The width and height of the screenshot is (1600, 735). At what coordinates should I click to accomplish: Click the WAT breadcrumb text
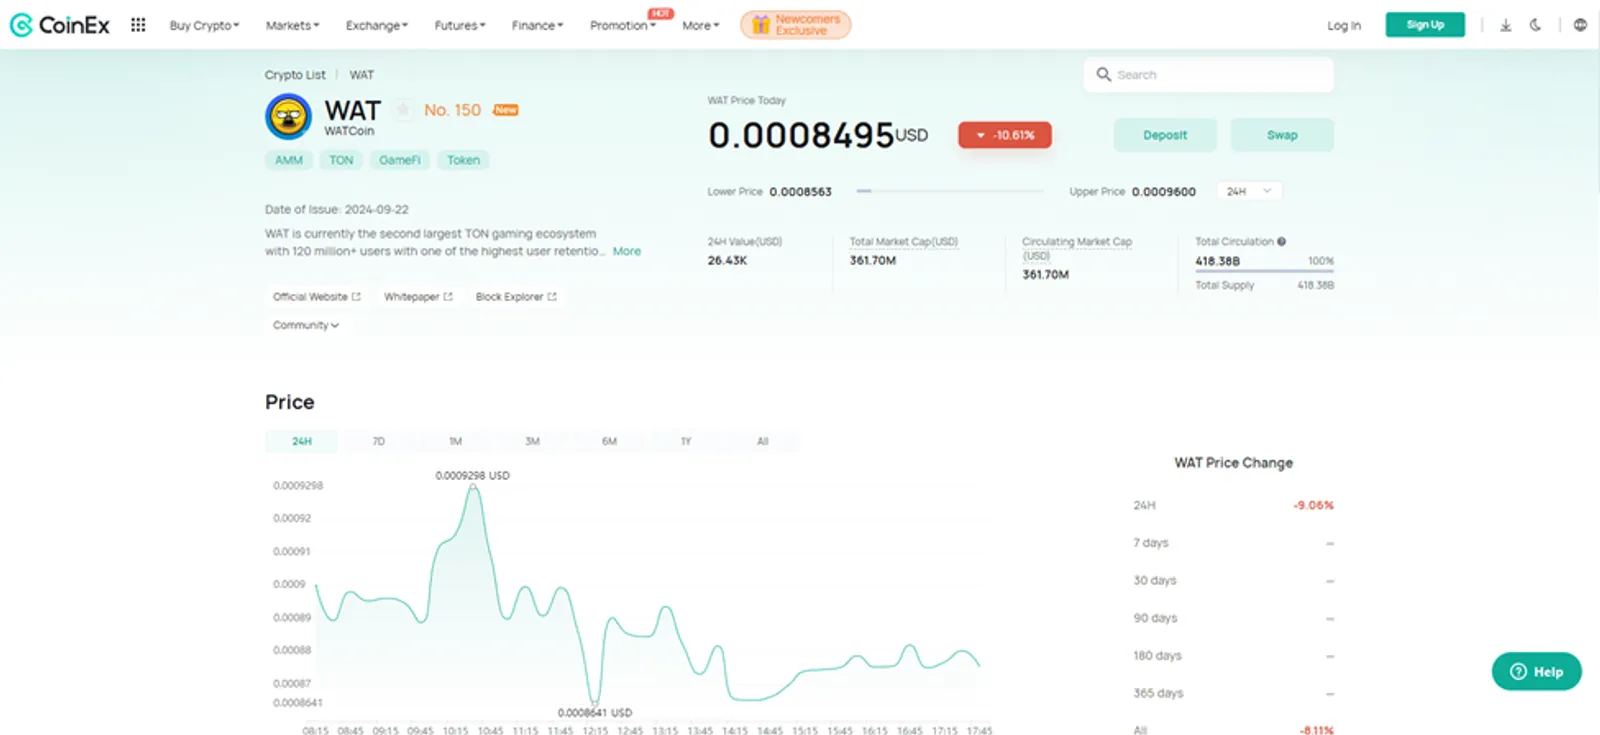click(362, 75)
